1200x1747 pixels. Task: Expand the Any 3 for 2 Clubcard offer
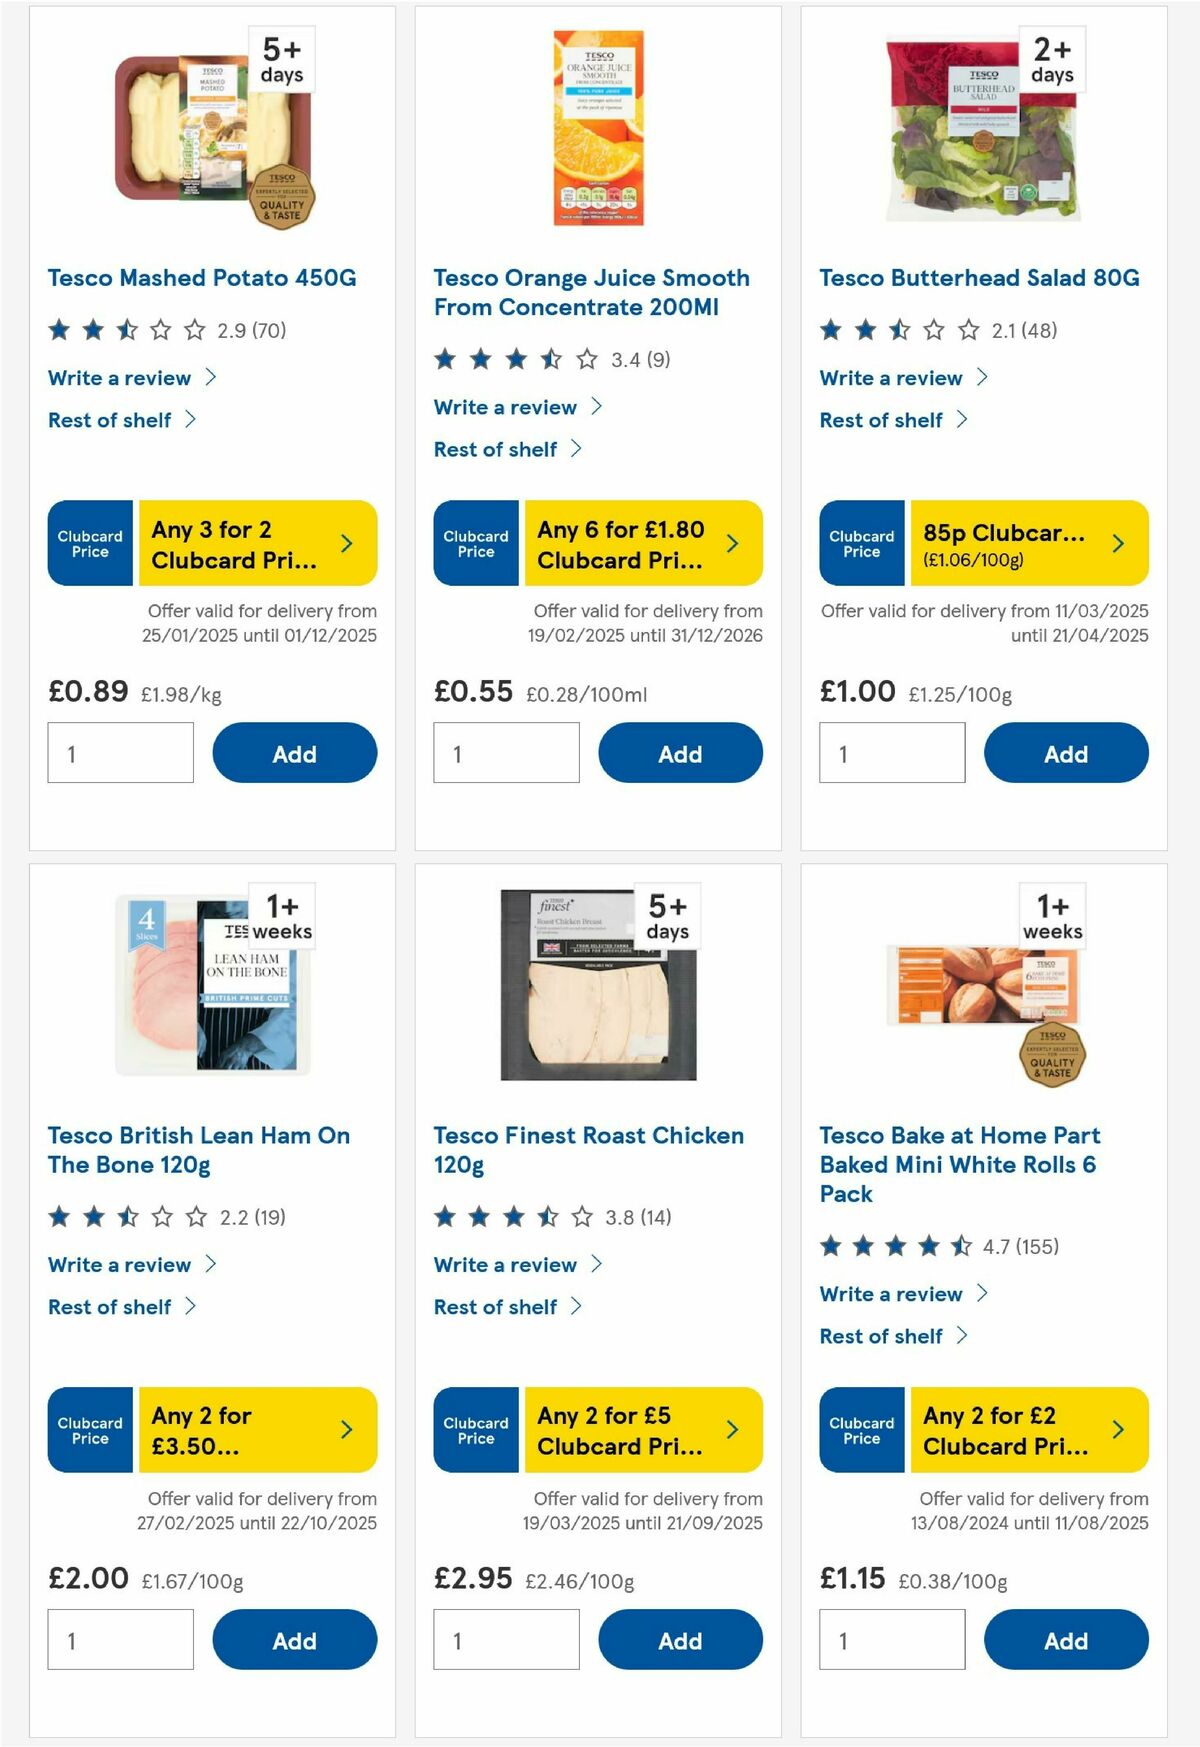pyautogui.click(x=345, y=543)
